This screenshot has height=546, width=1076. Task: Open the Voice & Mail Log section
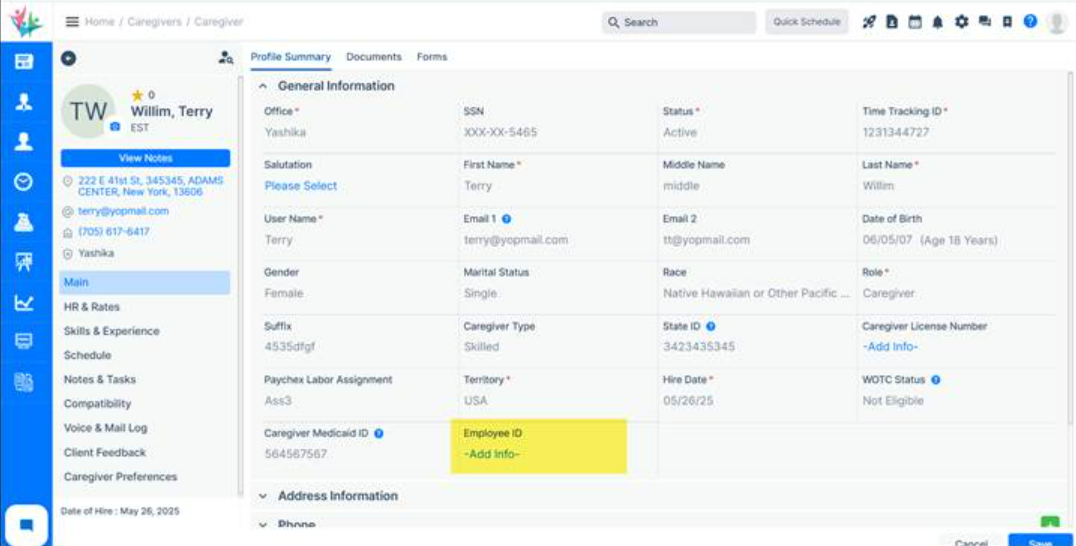pos(105,428)
